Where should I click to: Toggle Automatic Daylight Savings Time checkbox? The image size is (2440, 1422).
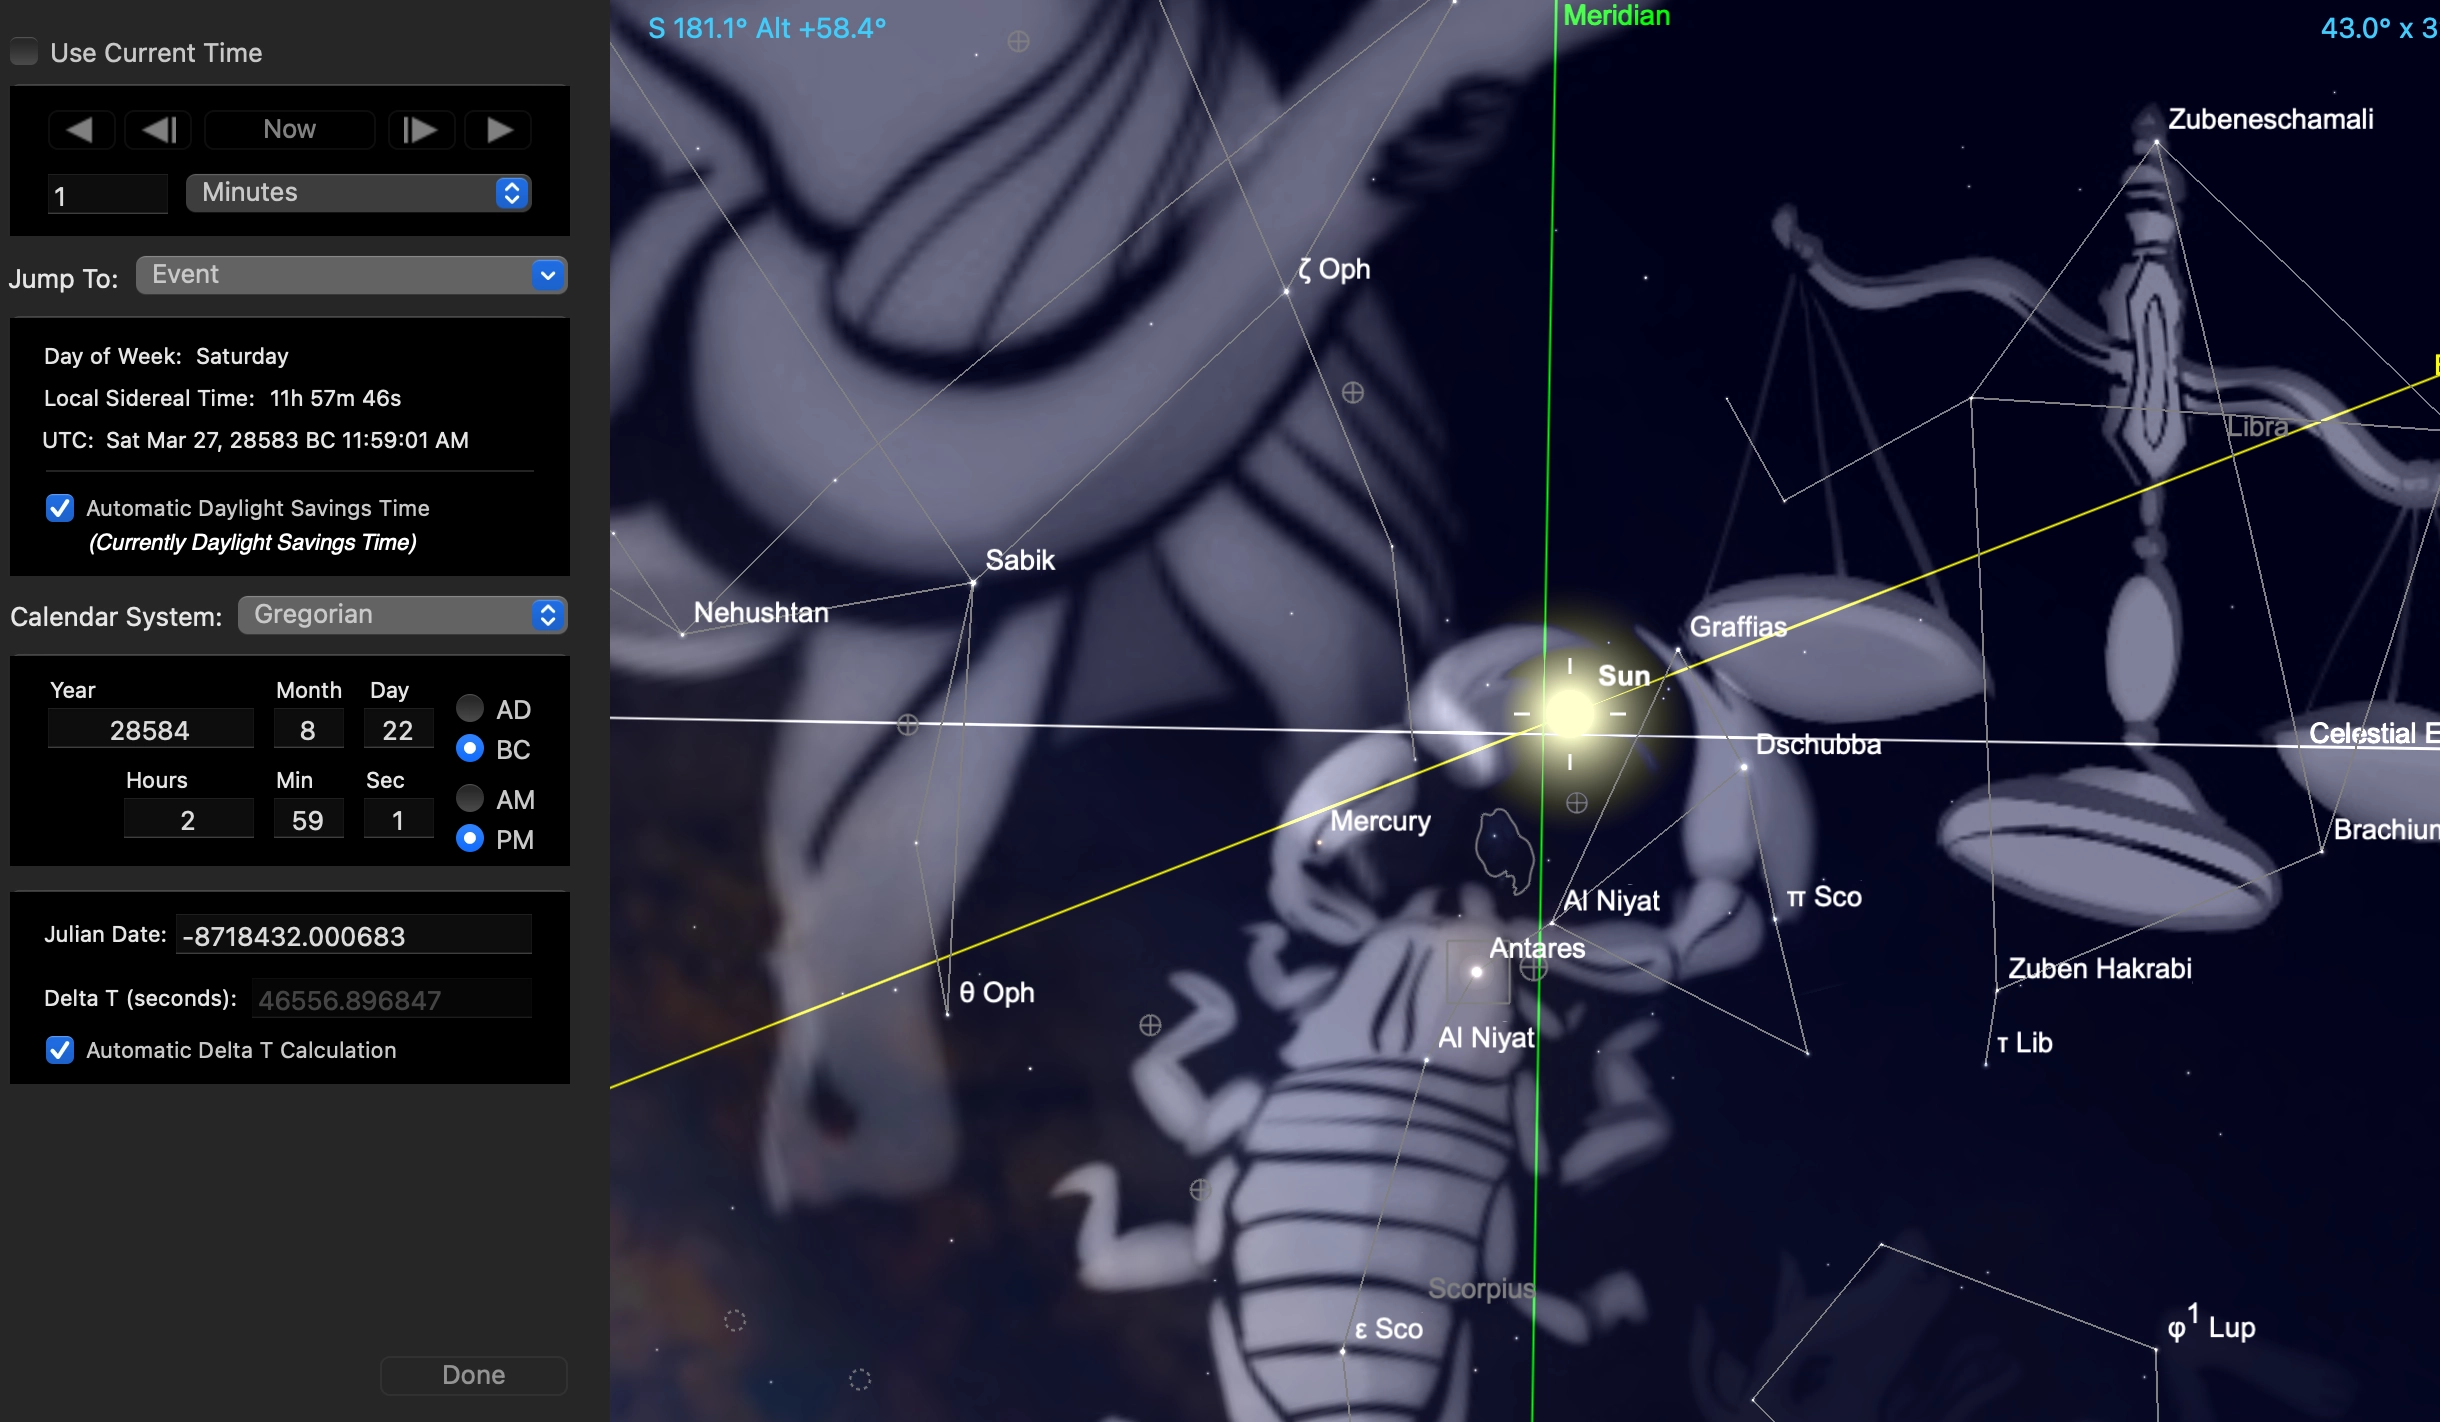[60, 508]
